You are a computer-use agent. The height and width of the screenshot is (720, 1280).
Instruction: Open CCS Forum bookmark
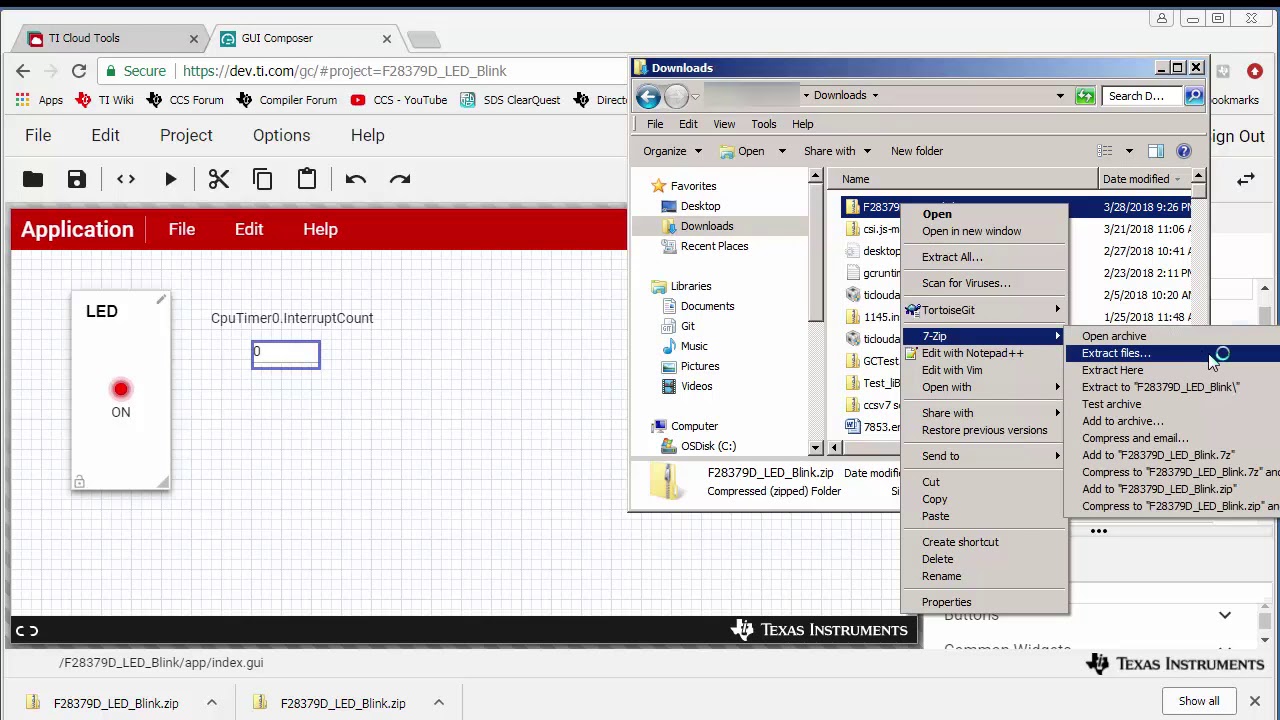coord(185,100)
